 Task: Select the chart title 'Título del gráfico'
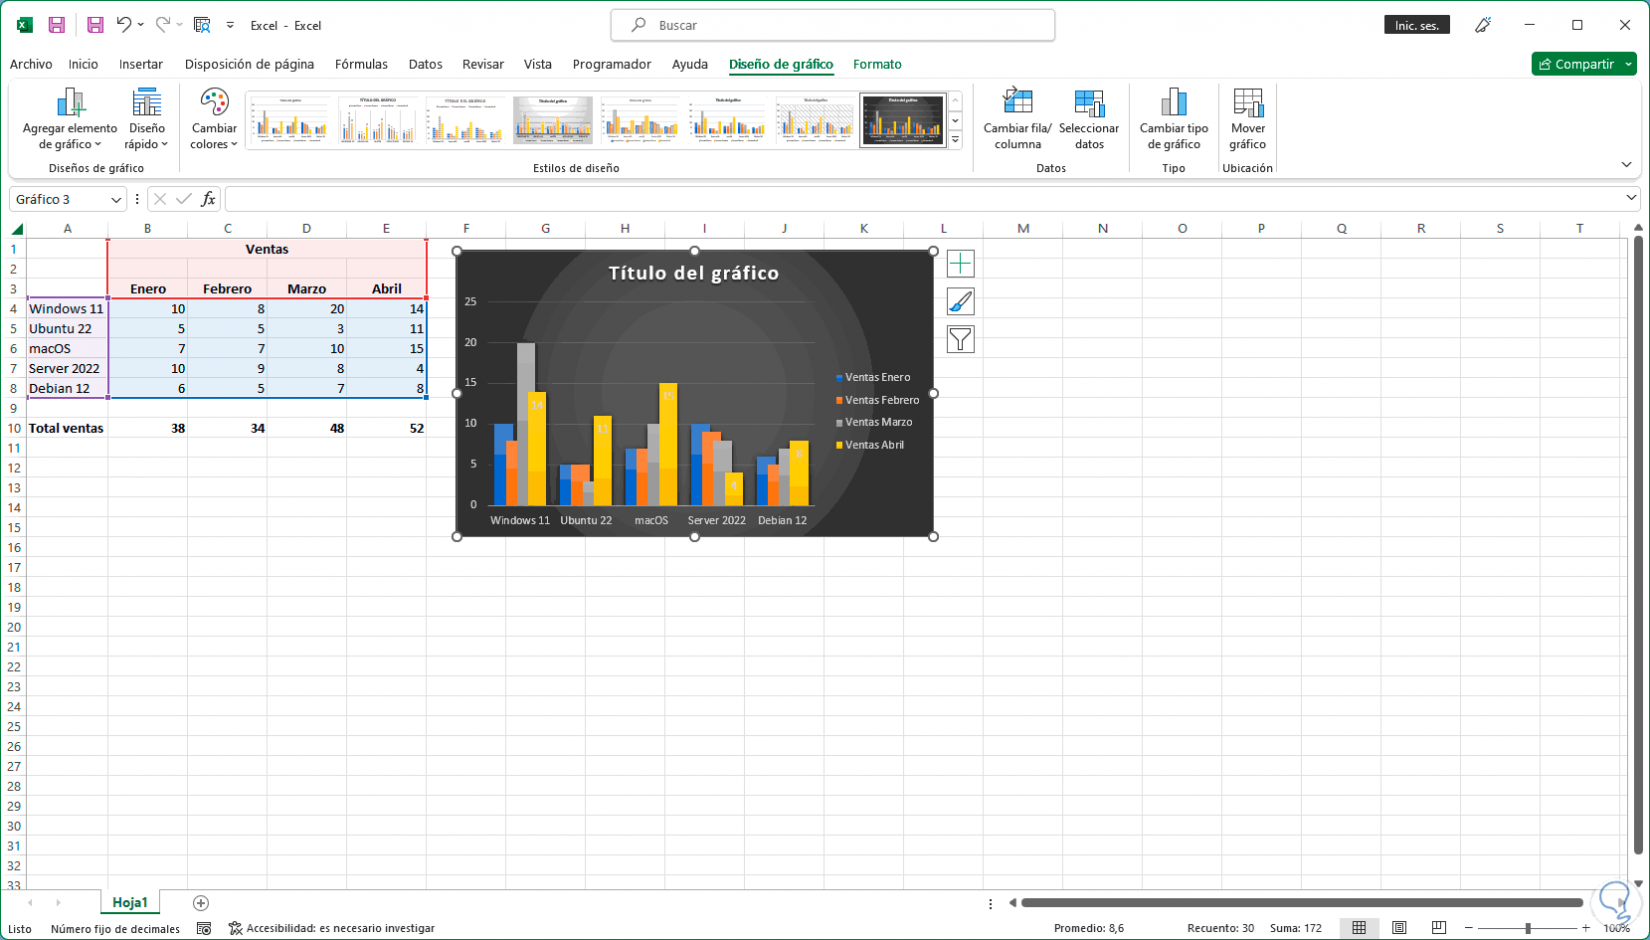694,273
